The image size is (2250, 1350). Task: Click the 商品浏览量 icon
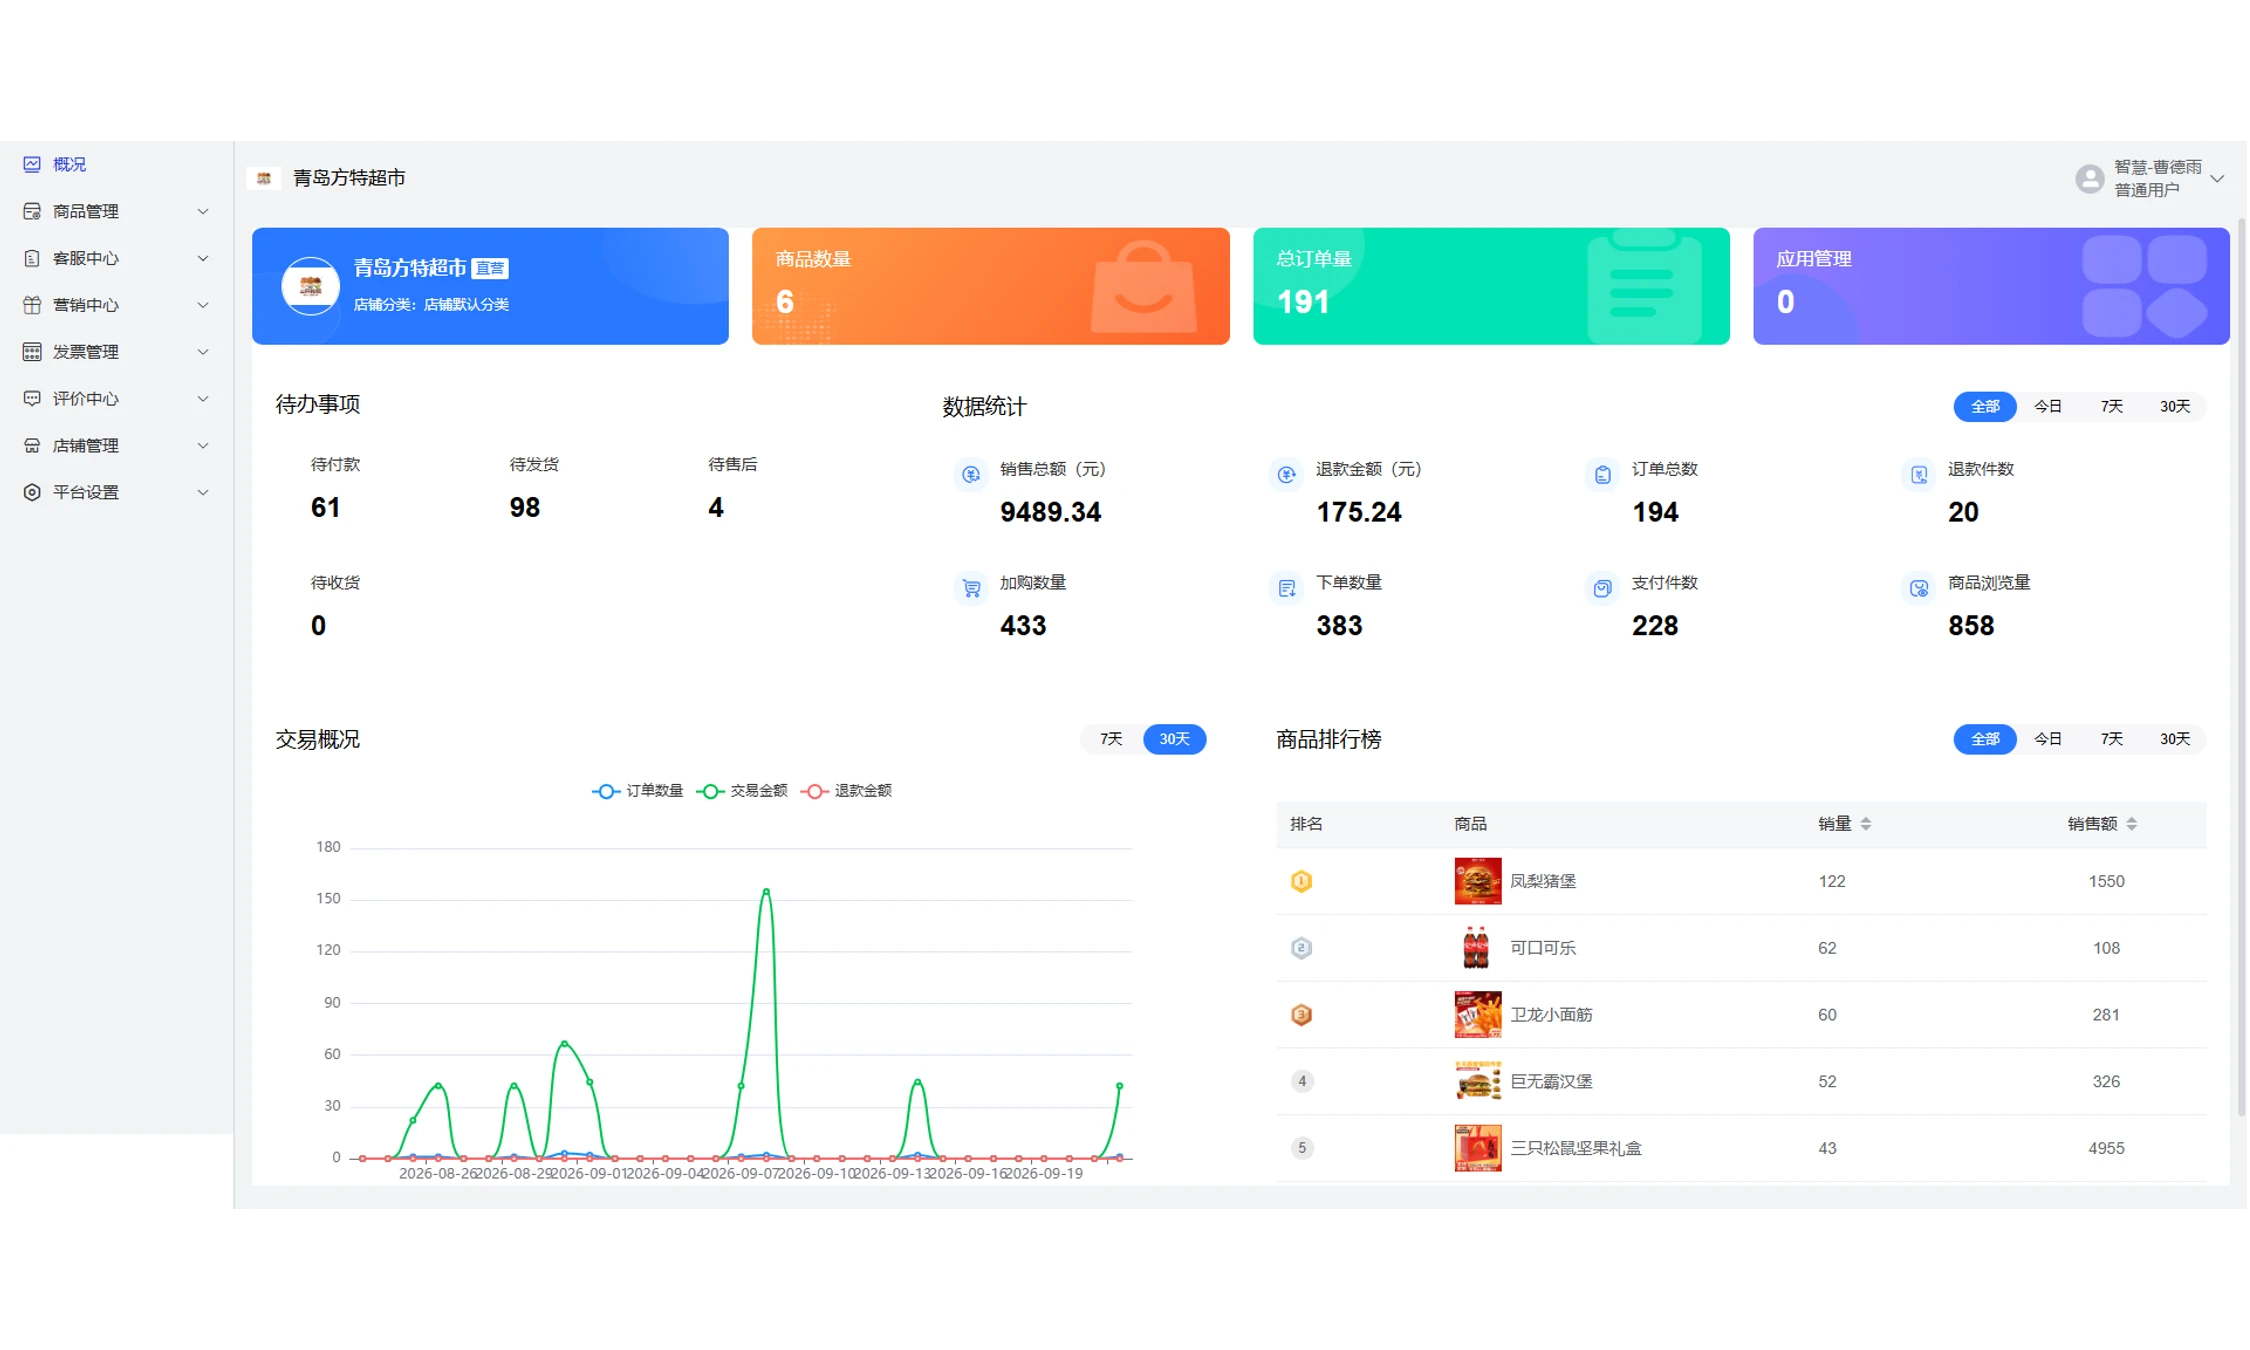click(1919, 588)
